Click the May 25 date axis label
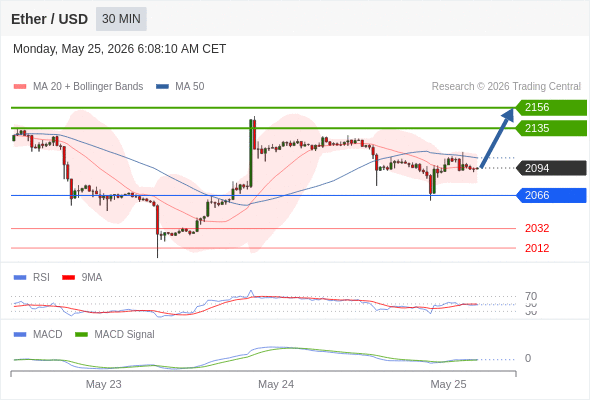Image resolution: width=590 pixels, height=400 pixels. pyautogui.click(x=448, y=384)
